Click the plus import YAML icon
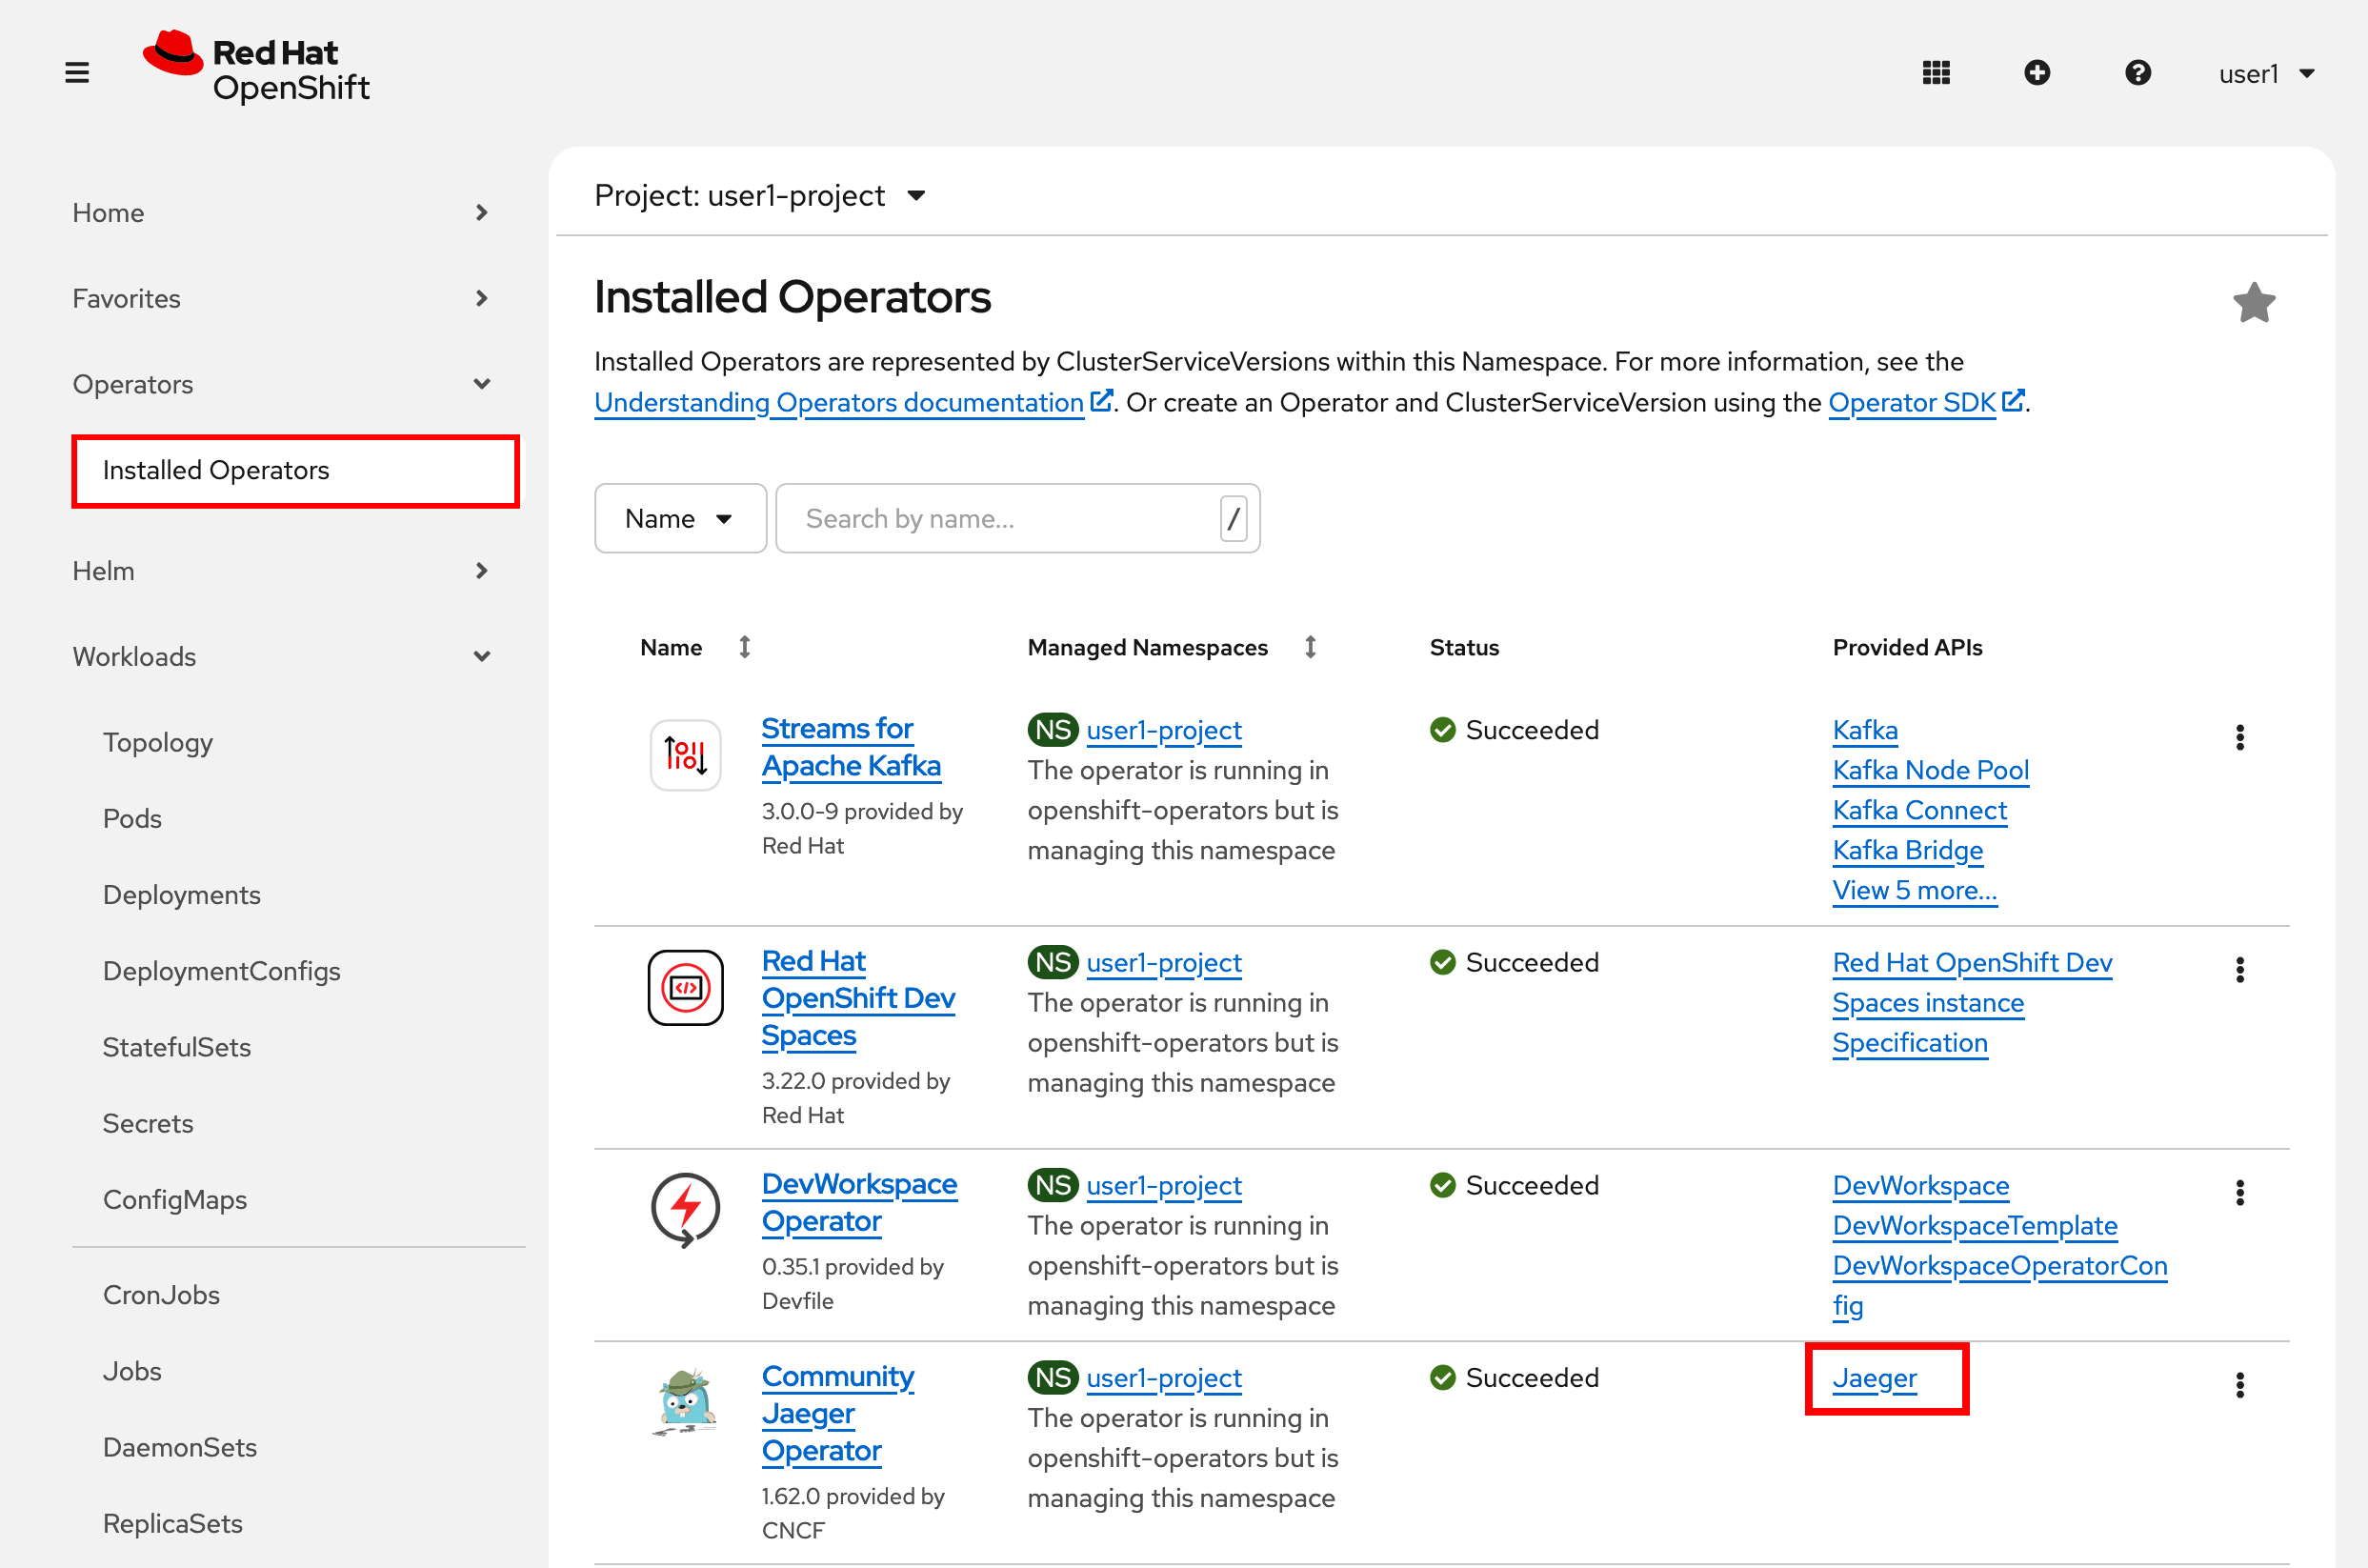2368x1568 pixels. [x=2037, y=73]
